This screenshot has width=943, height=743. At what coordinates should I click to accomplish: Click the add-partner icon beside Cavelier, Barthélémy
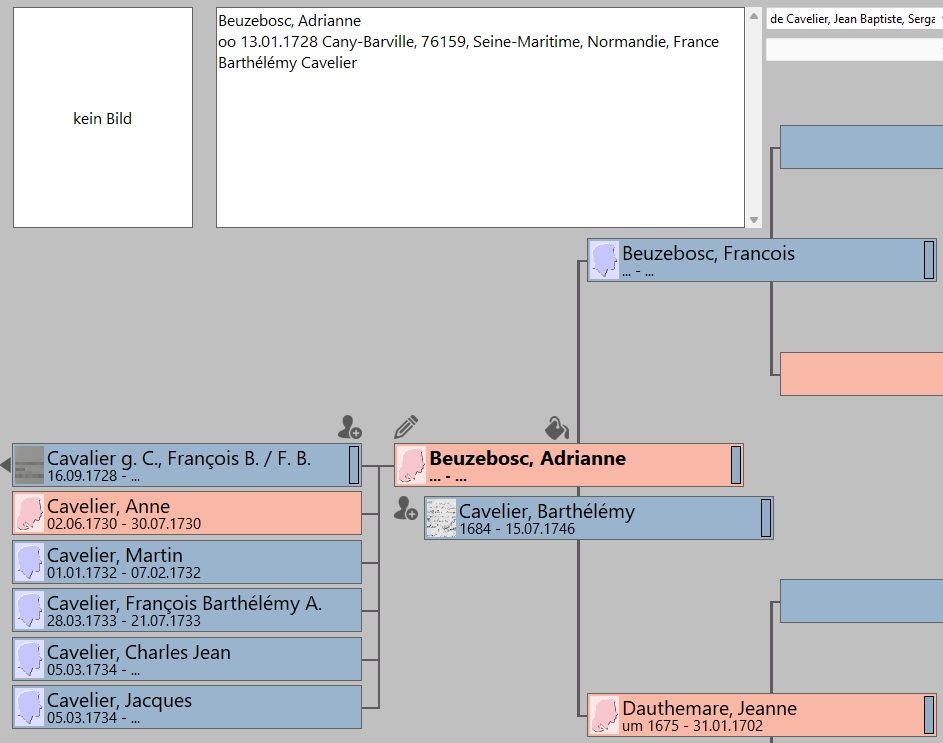406,508
